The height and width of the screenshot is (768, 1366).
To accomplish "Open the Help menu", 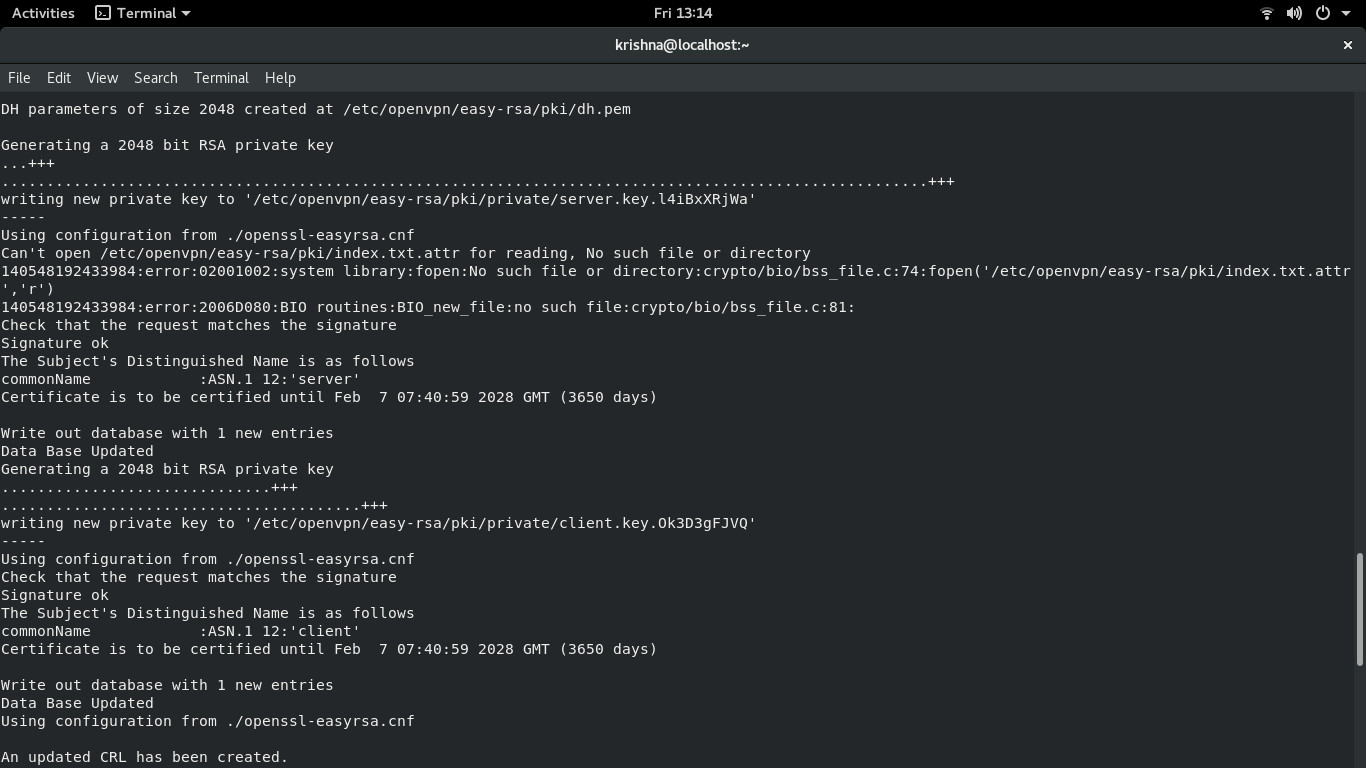I will pos(280,78).
